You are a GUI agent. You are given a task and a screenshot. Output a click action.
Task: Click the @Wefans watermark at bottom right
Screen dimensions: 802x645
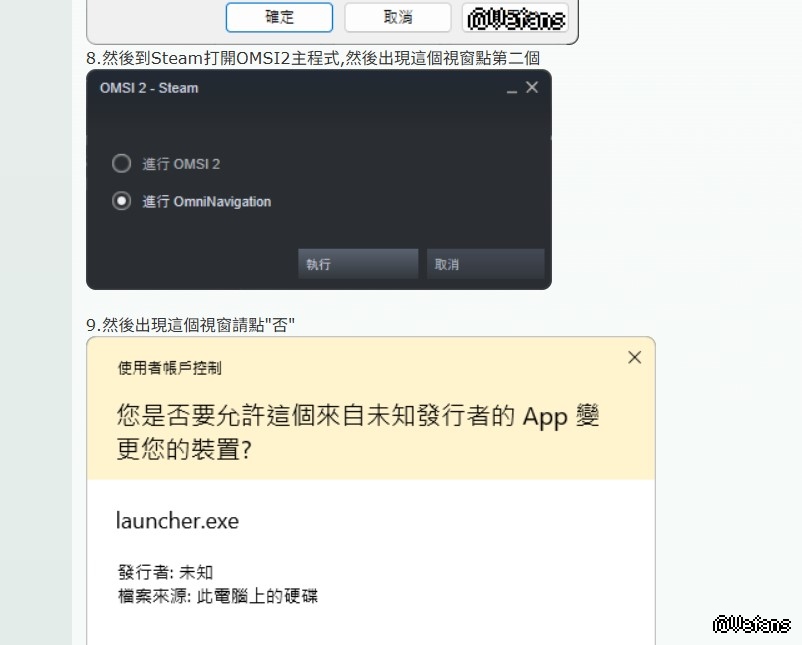751,624
